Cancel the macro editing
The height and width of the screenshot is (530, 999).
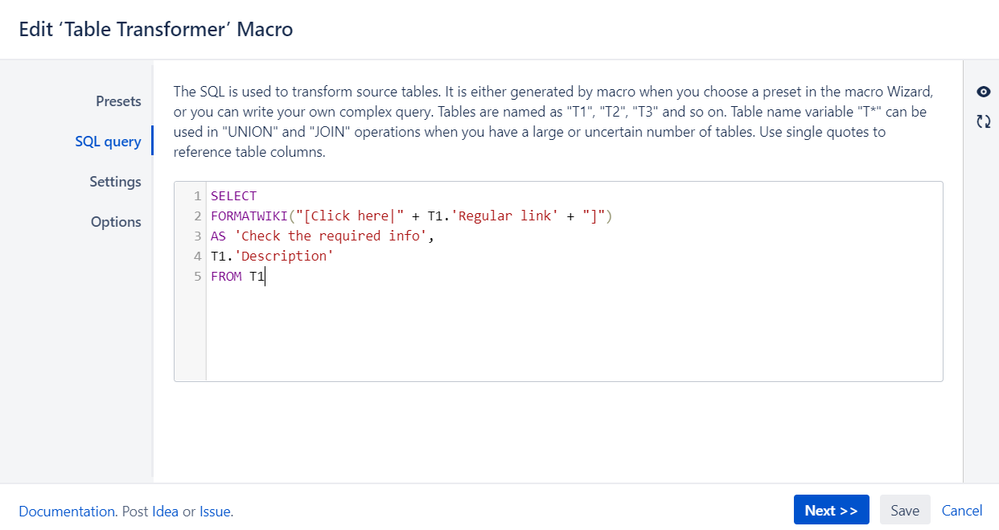pyautogui.click(x=962, y=510)
